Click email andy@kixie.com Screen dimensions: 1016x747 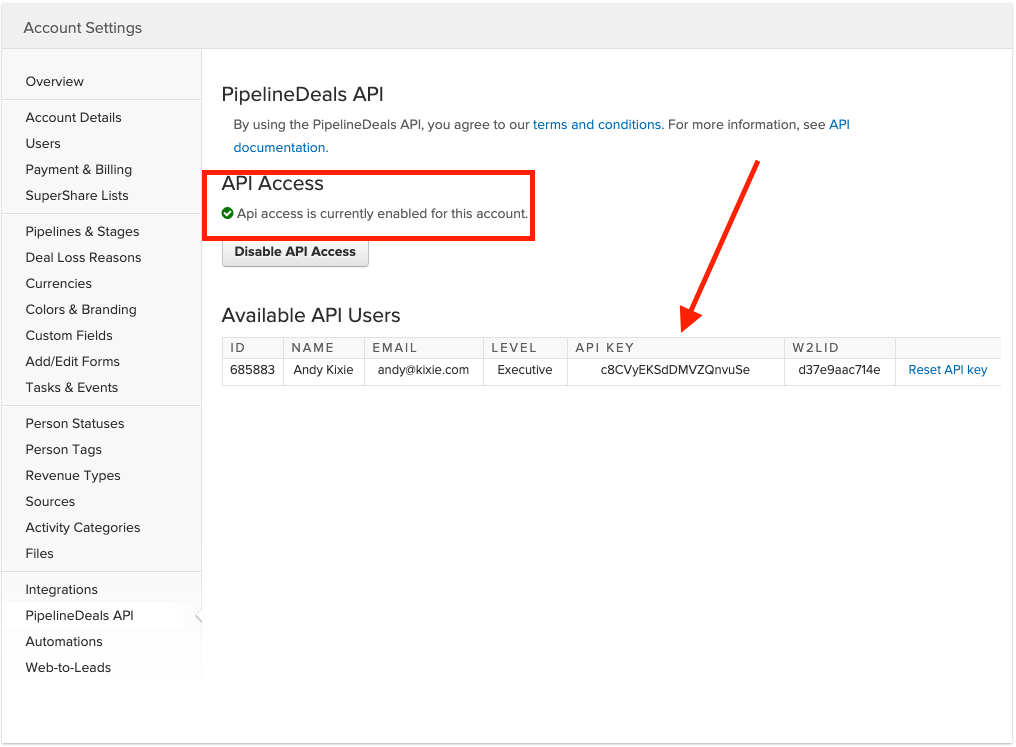pyautogui.click(x=423, y=370)
